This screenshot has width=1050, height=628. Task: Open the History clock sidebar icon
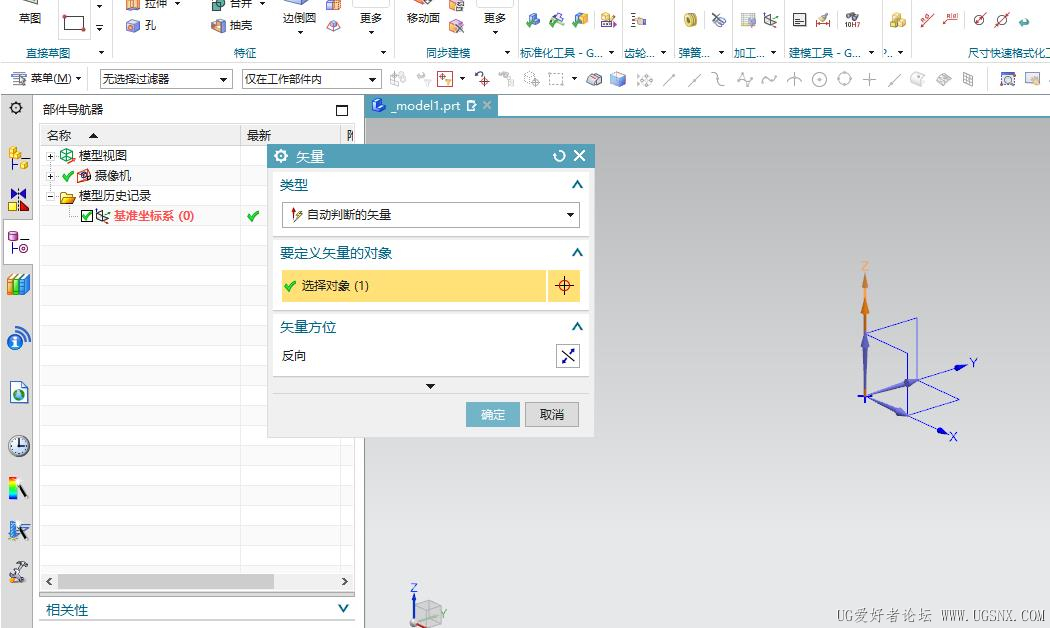tap(19, 445)
